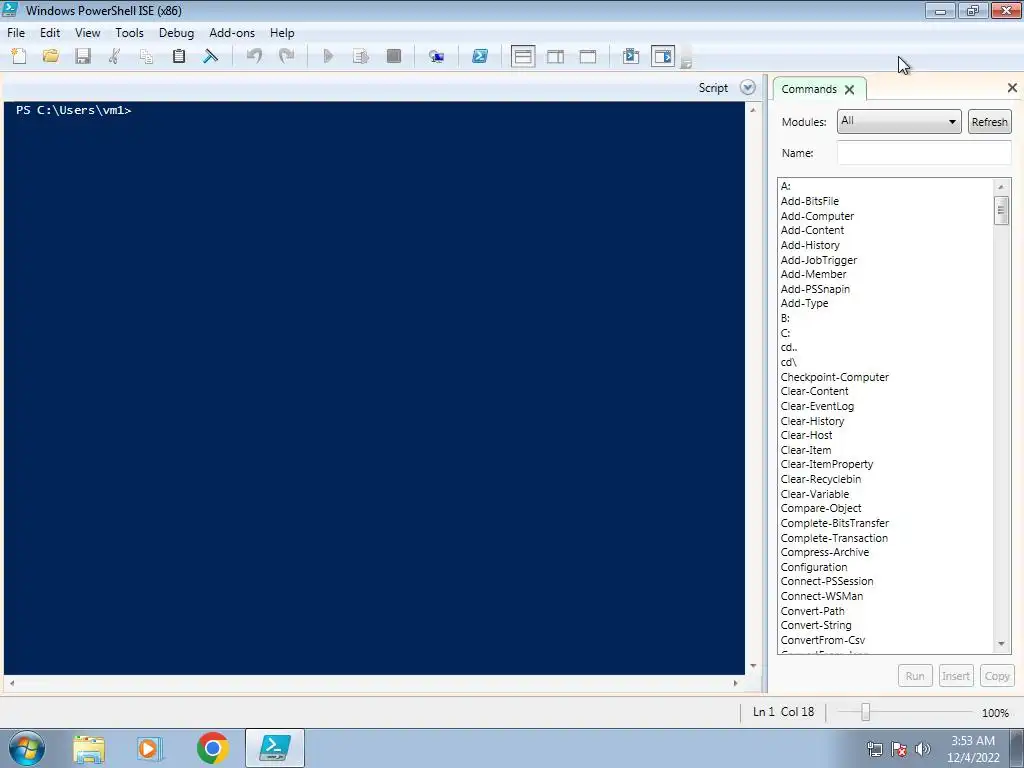1024x768 pixels.
Task: Select ConvertFrom-Csv command
Action: [823, 641]
